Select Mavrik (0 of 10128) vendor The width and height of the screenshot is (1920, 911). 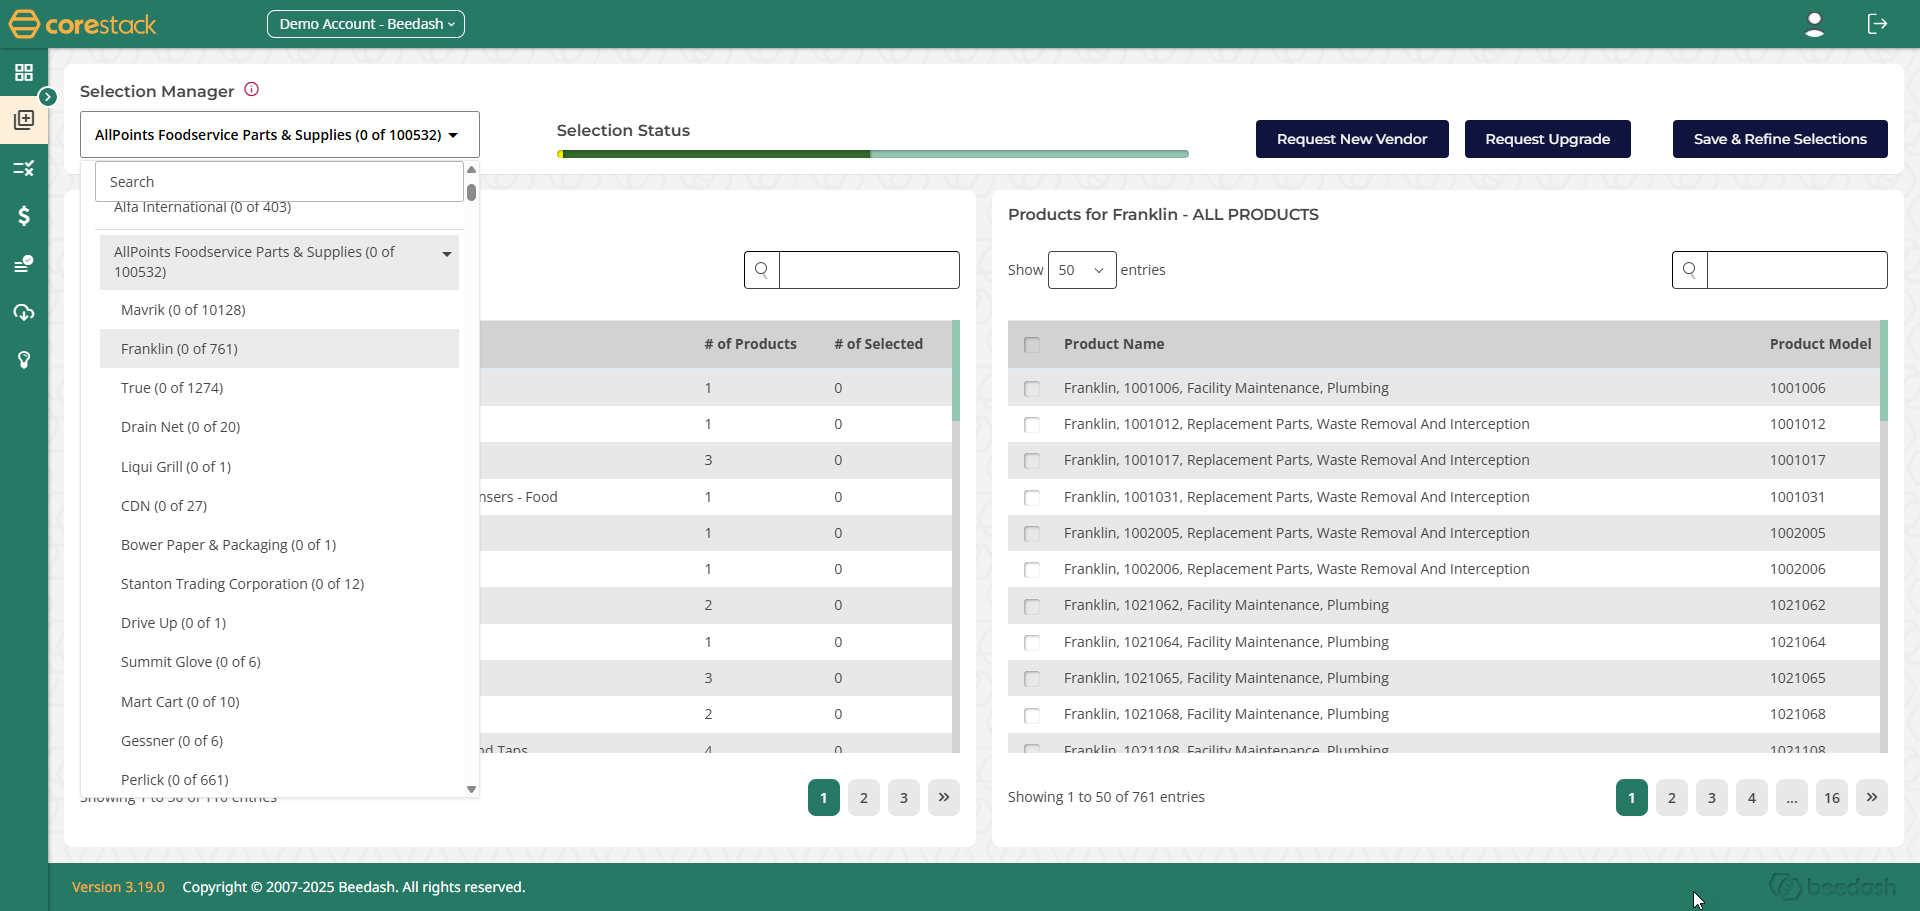(279, 310)
